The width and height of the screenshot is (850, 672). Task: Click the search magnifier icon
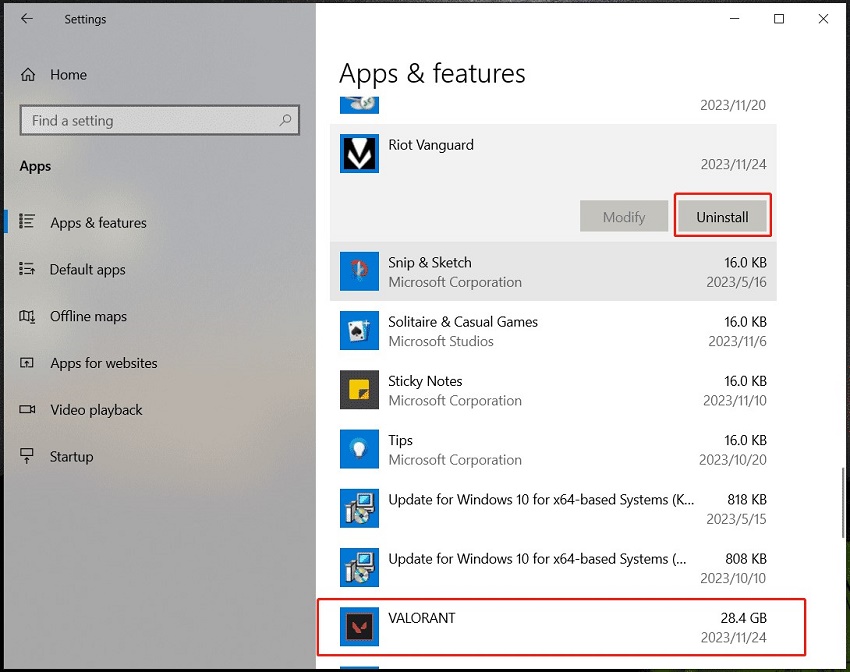click(286, 120)
